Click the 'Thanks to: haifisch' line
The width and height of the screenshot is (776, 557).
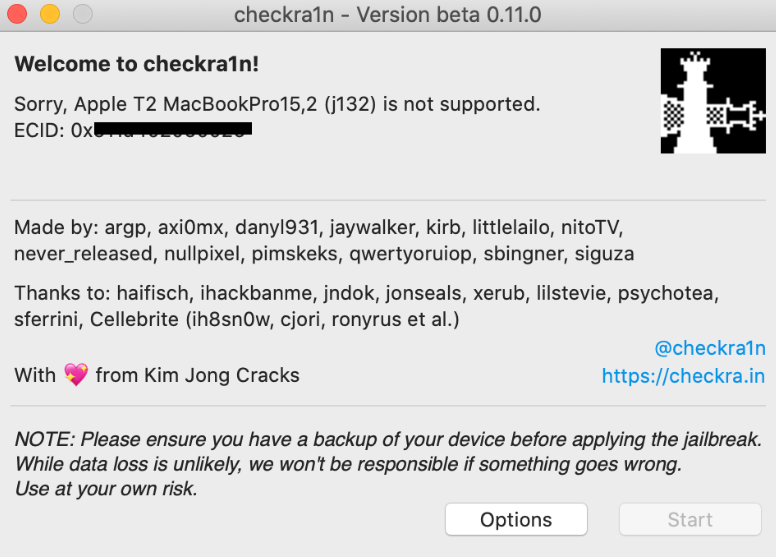(366, 293)
